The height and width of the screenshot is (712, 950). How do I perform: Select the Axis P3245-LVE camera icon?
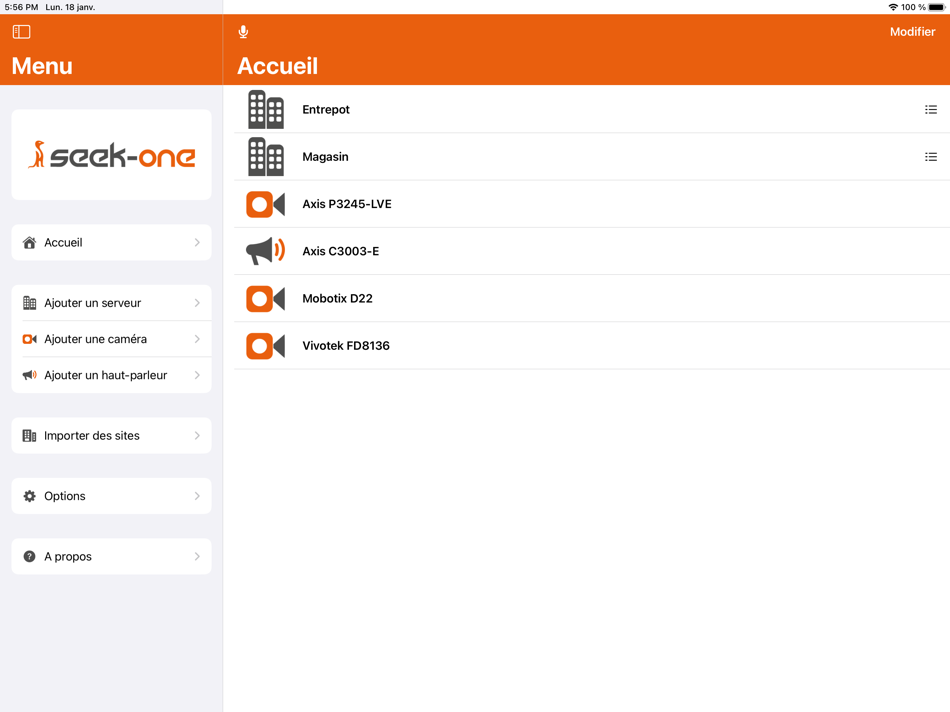tap(265, 204)
